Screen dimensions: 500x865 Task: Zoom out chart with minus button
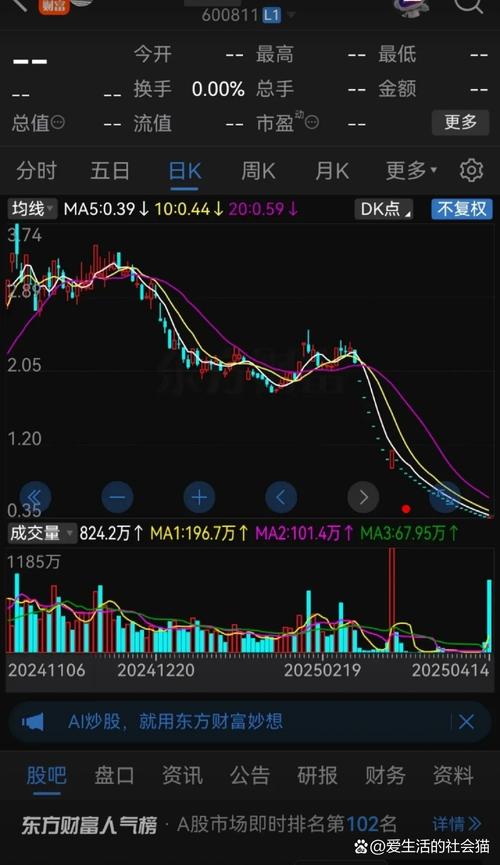[x=117, y=497]
